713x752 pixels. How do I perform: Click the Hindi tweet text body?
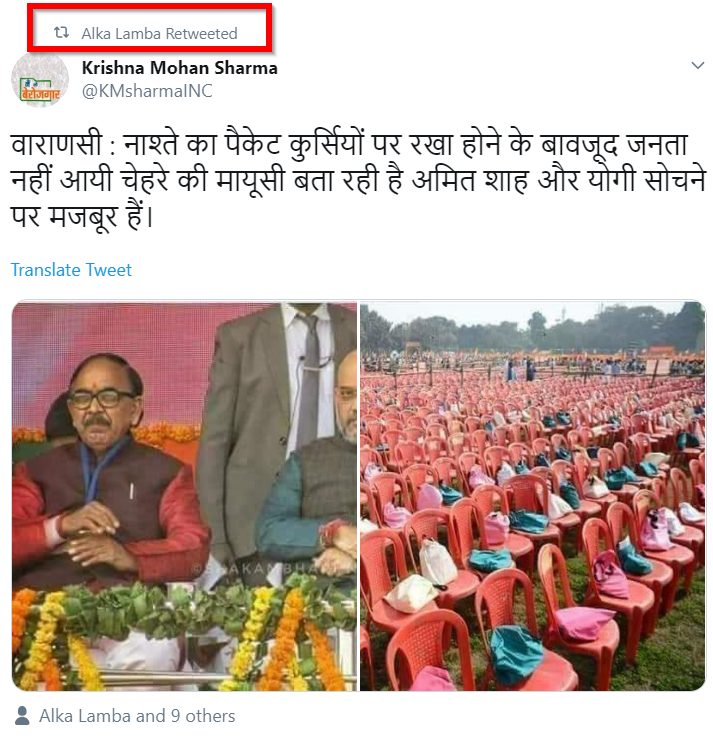click(x=358, y=181)
